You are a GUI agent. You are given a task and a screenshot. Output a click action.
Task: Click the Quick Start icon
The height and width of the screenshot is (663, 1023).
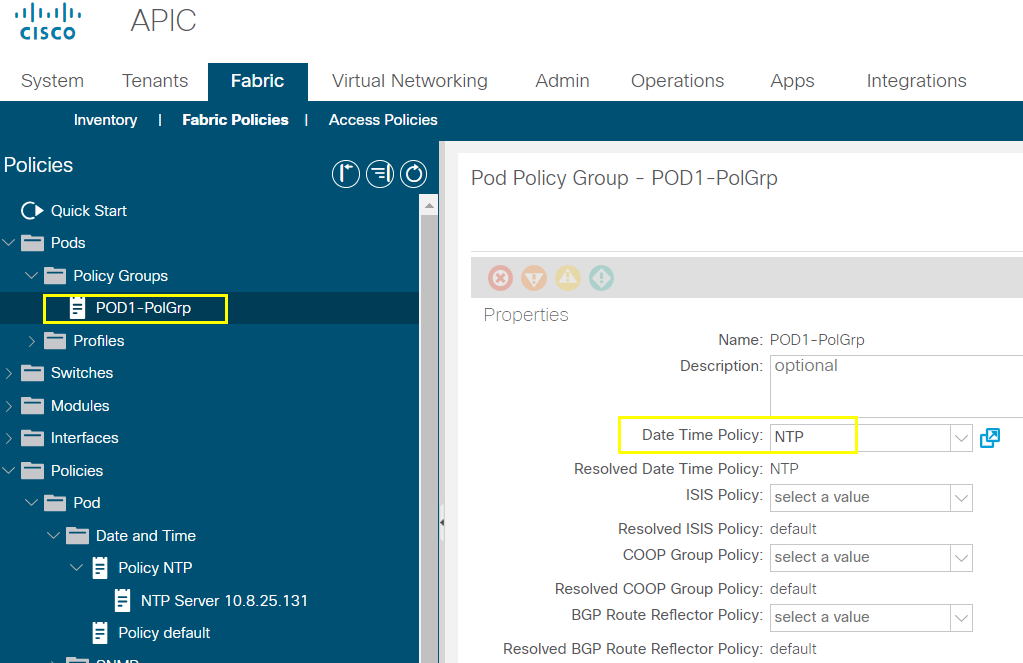32,211
